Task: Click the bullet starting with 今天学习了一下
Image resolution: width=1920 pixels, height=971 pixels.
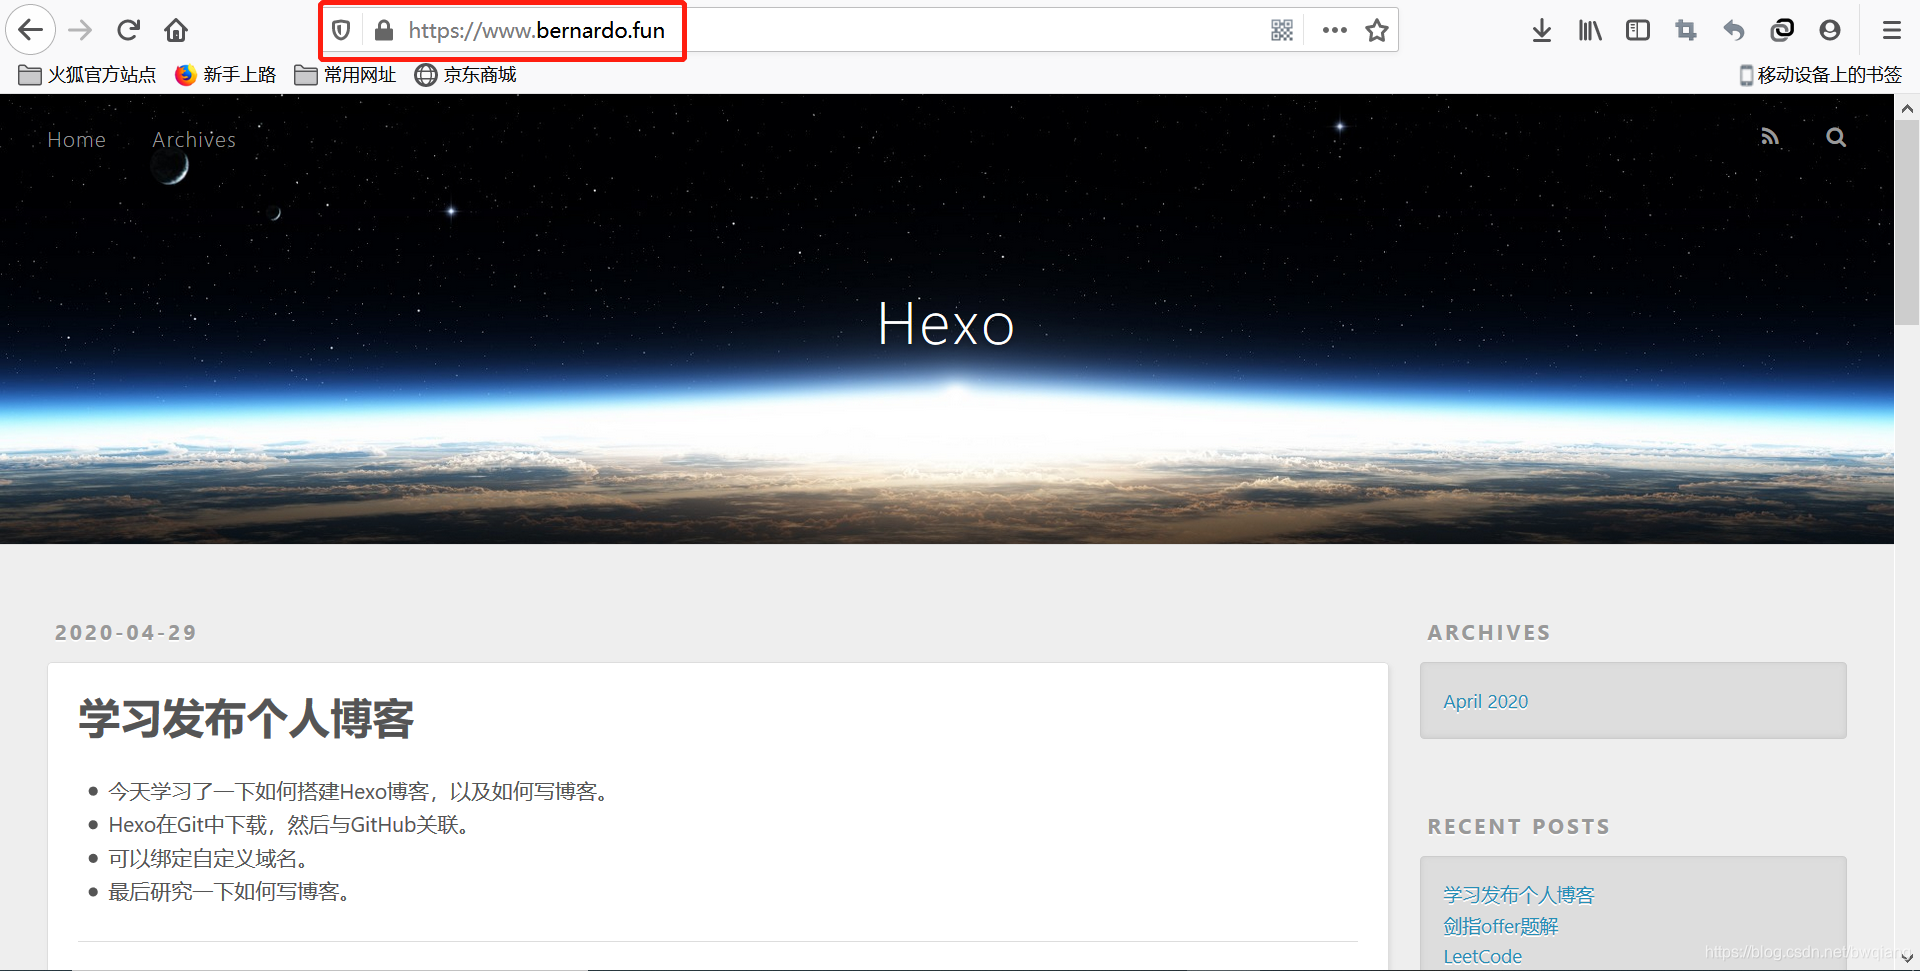Action: [362, 791]
